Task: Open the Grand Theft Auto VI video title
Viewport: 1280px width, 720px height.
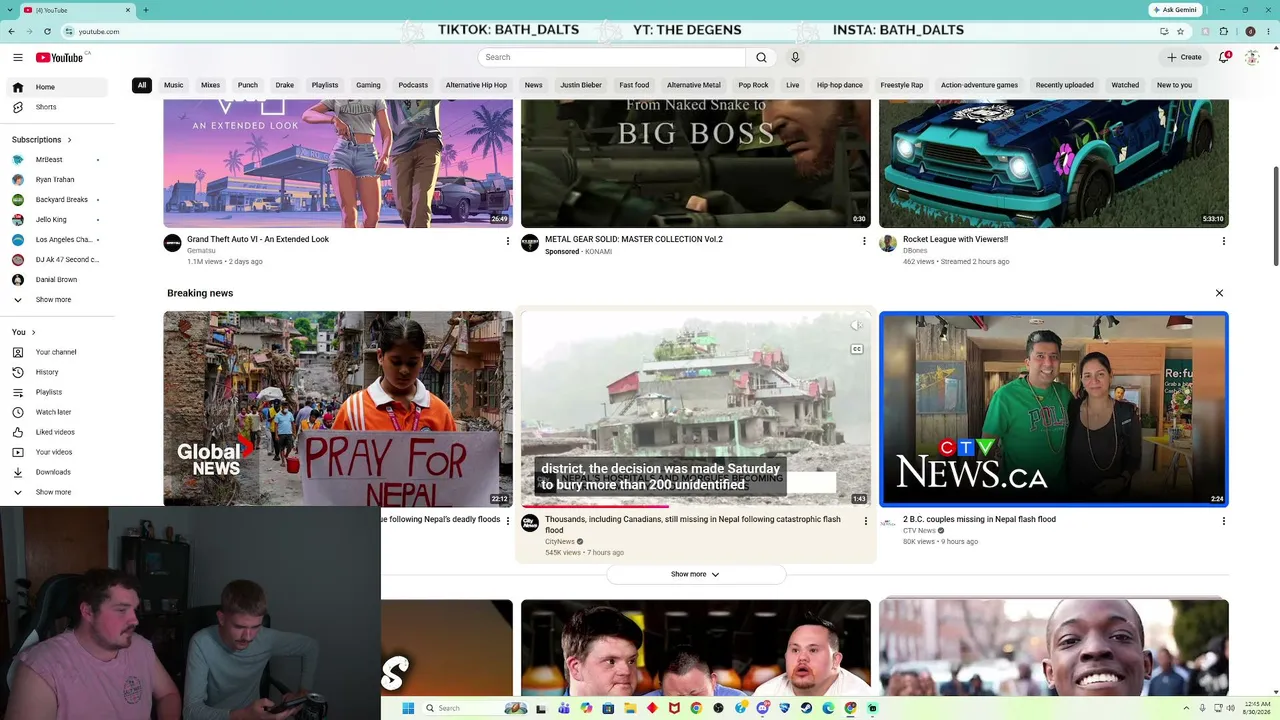Action: (258, 239)
